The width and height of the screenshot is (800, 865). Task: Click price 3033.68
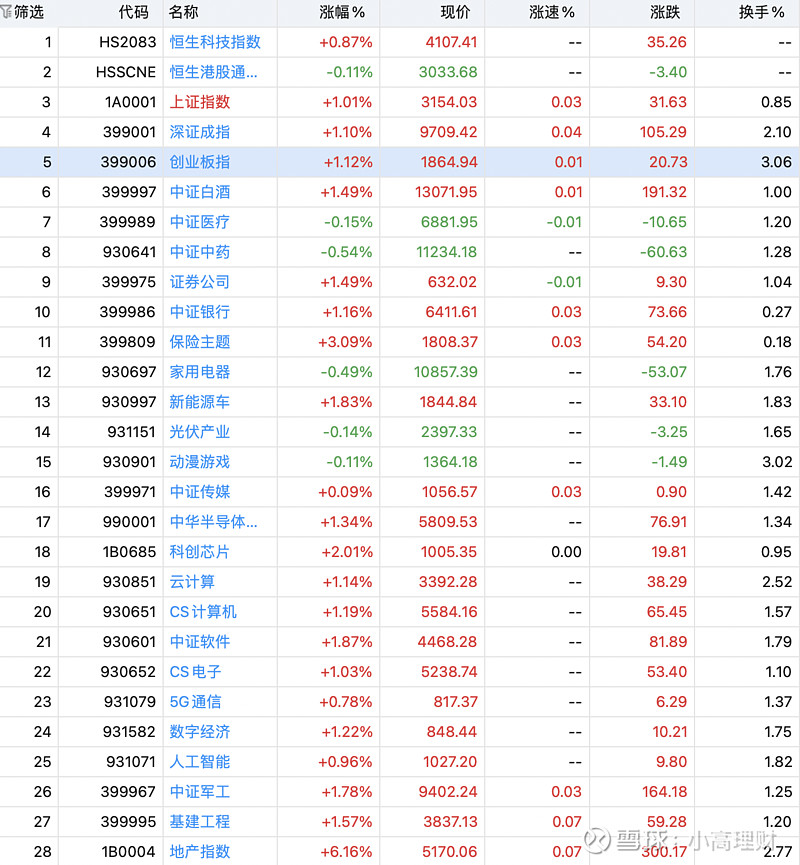(x=448, y=72)
